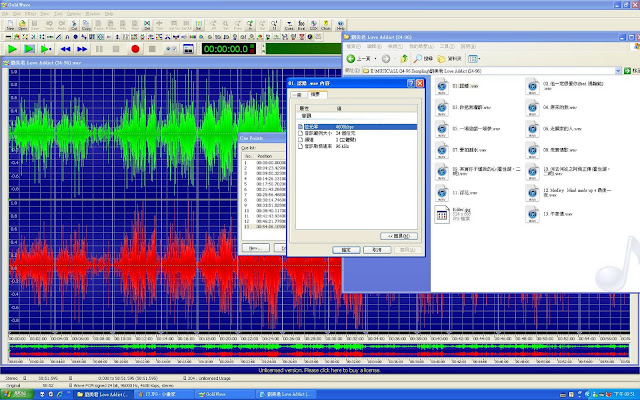640x400 pixels.
Task: Click the Explorer green Back button
Action: [352, 59]
